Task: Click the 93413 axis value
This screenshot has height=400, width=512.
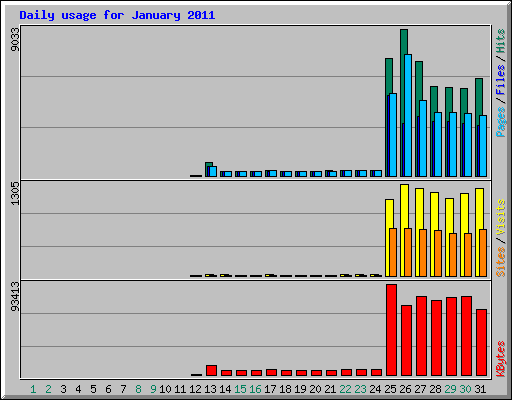Action: coord(15,297)
